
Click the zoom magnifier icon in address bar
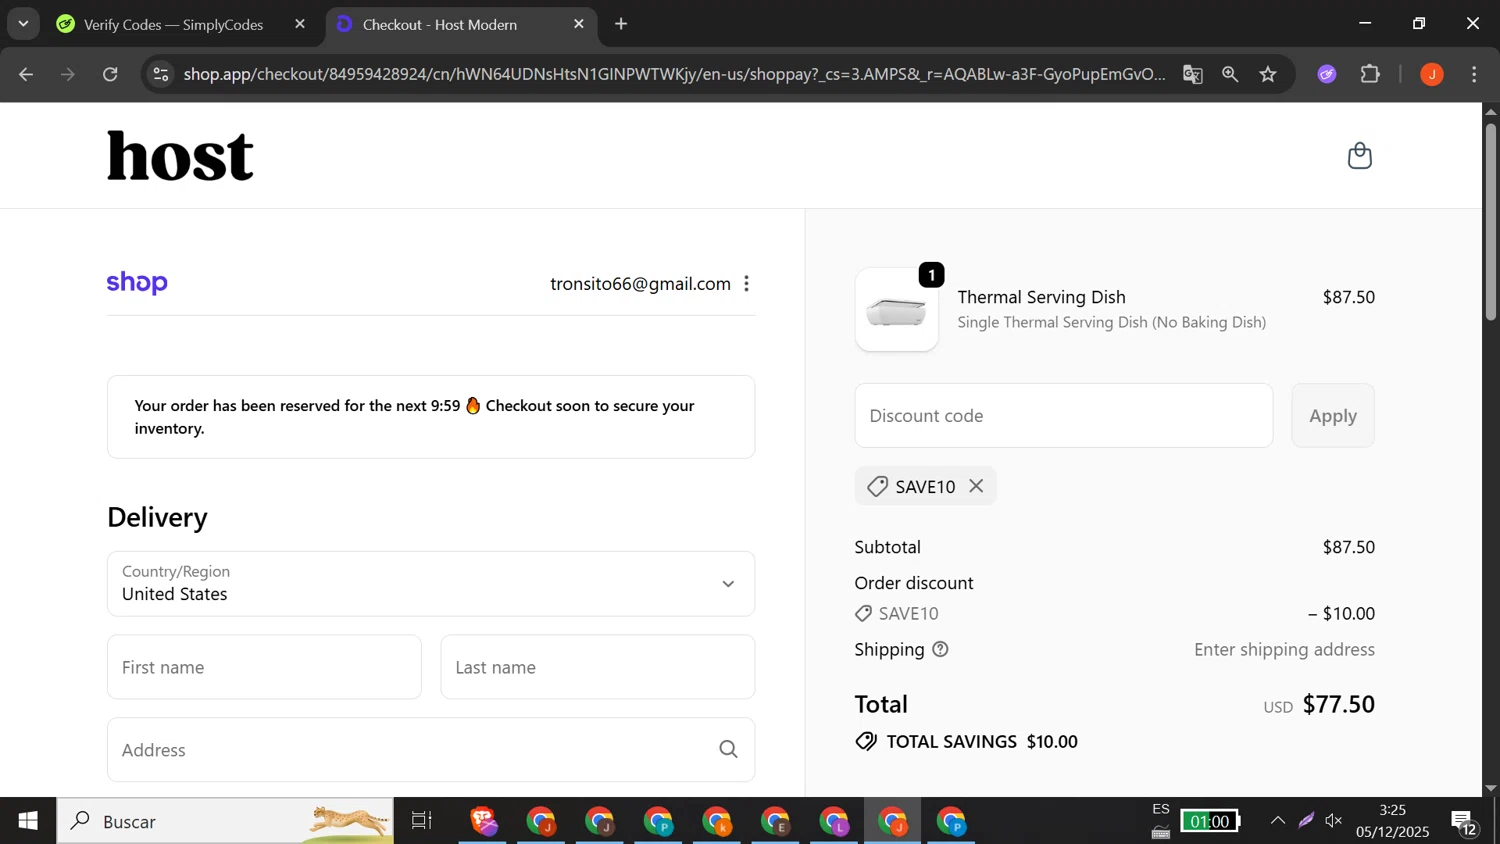[1230, 74]
